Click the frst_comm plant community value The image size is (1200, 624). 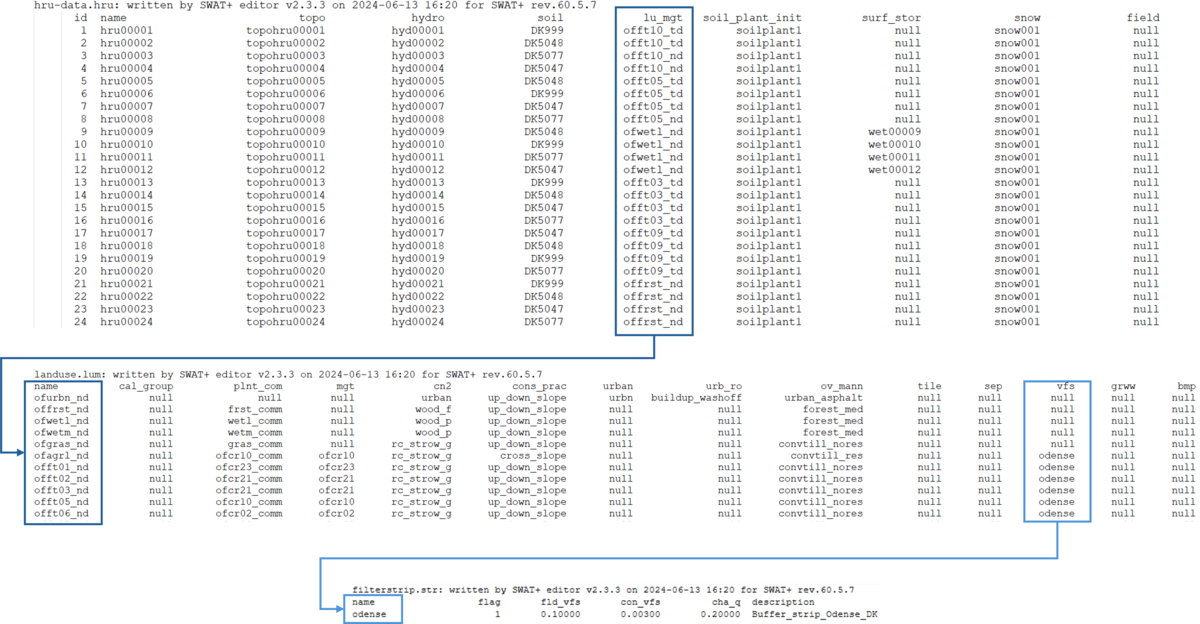[x=256, y=409]
